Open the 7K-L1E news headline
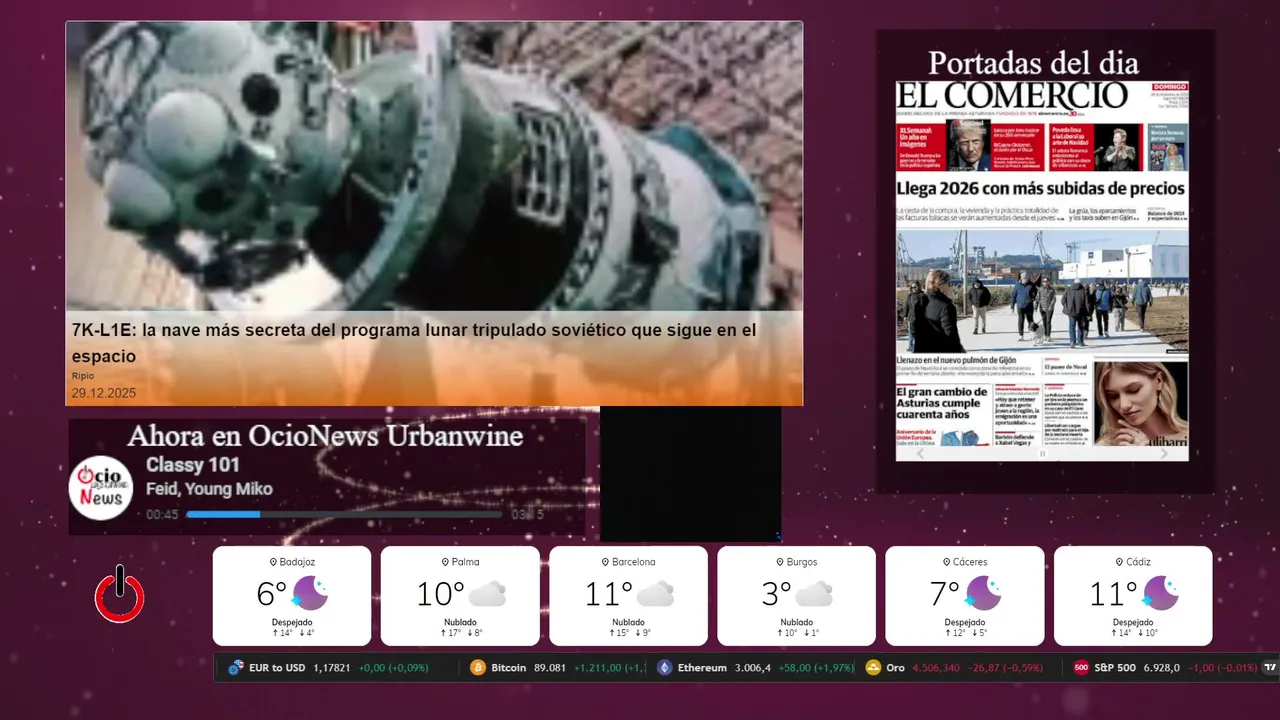Image resolution: width=1280 pixels, height=720 pixels. (414, 342)
